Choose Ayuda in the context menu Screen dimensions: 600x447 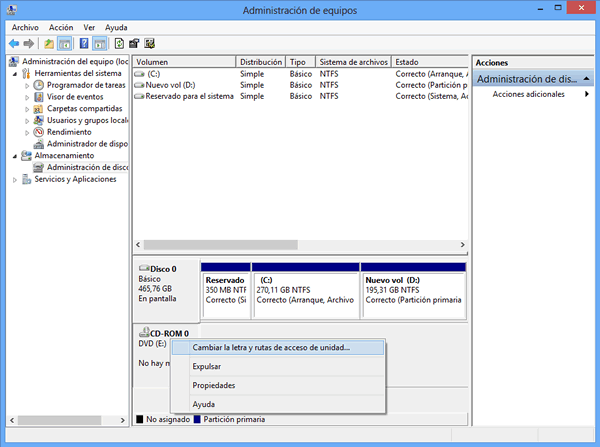(277, 404)
